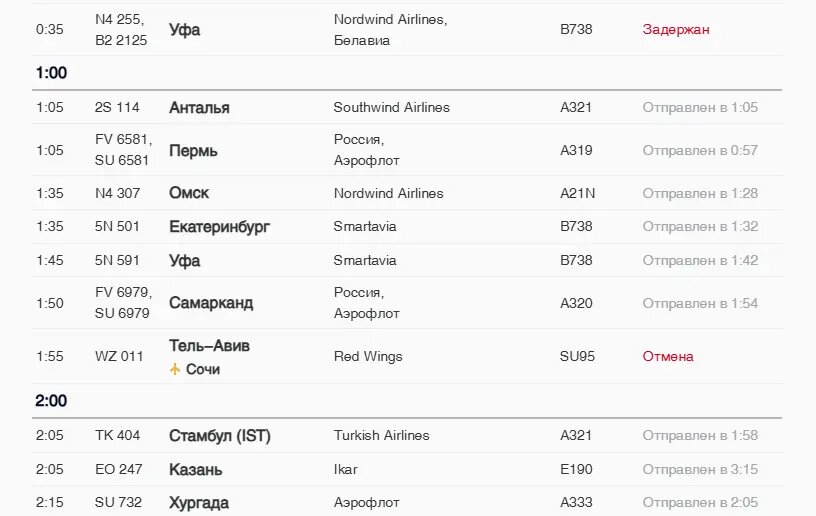Select flight number TK 404

[118, 435]
